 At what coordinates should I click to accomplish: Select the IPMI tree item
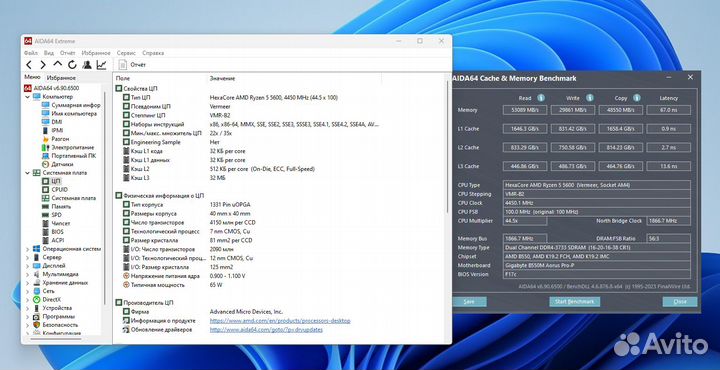tap(52, 130)
